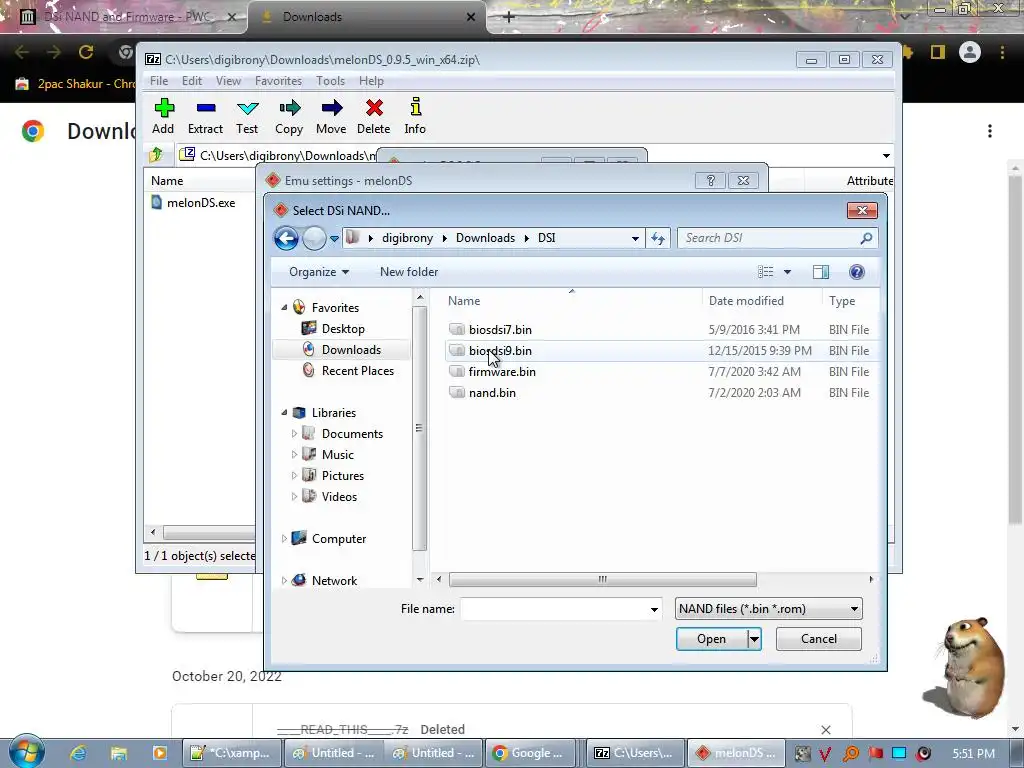
Task: Open 7-Zip Tools menu
Action: coord(330,81)
